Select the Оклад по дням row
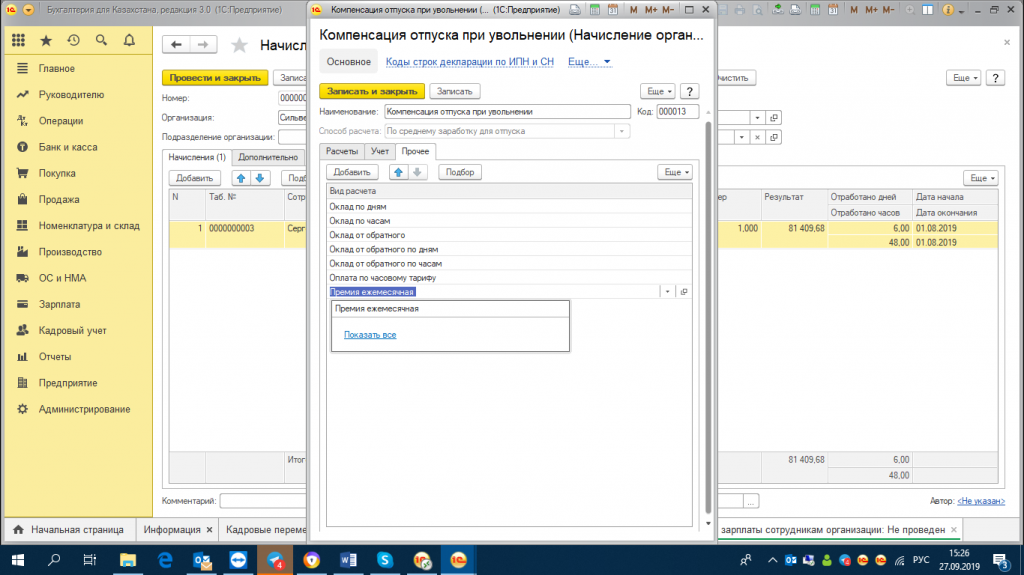 [509, 206]
